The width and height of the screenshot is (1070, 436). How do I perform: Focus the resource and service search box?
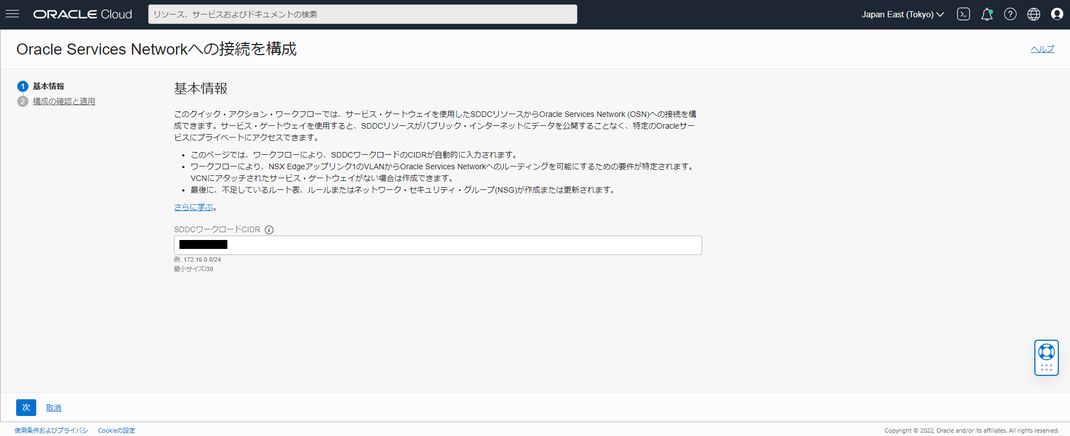[362, 14]
